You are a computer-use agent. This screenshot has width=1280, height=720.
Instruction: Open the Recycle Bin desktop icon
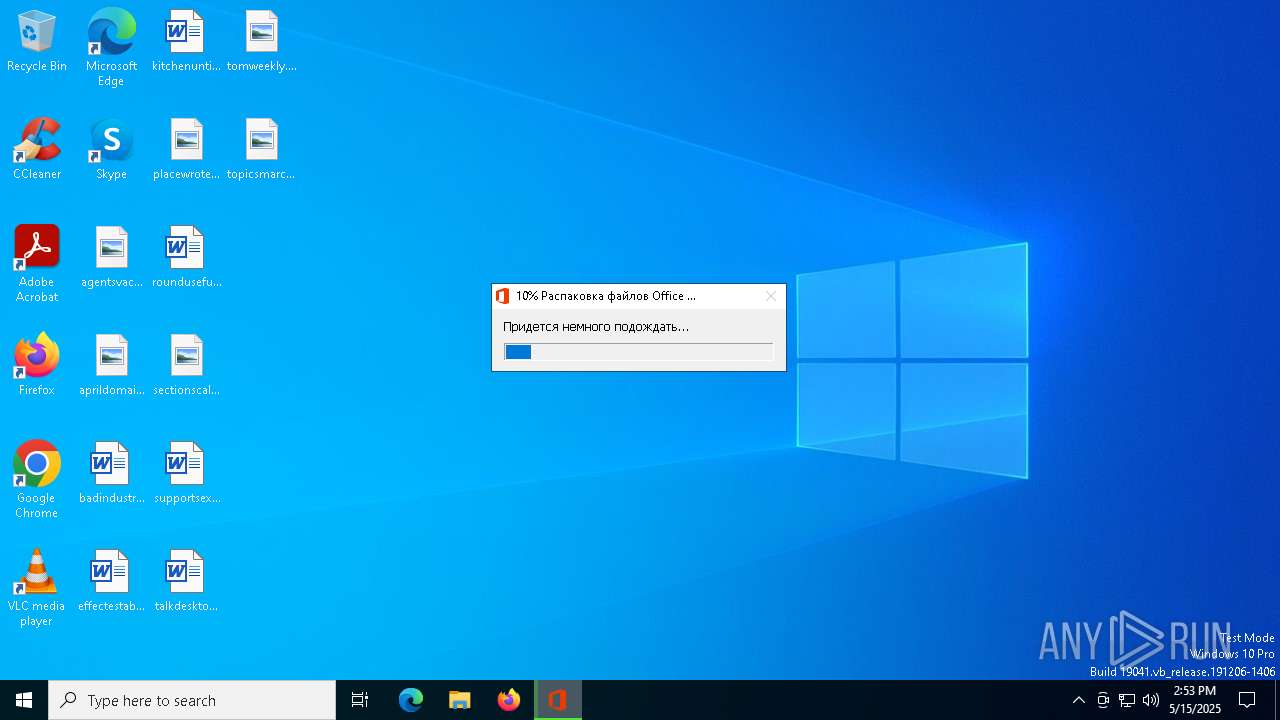37,42
